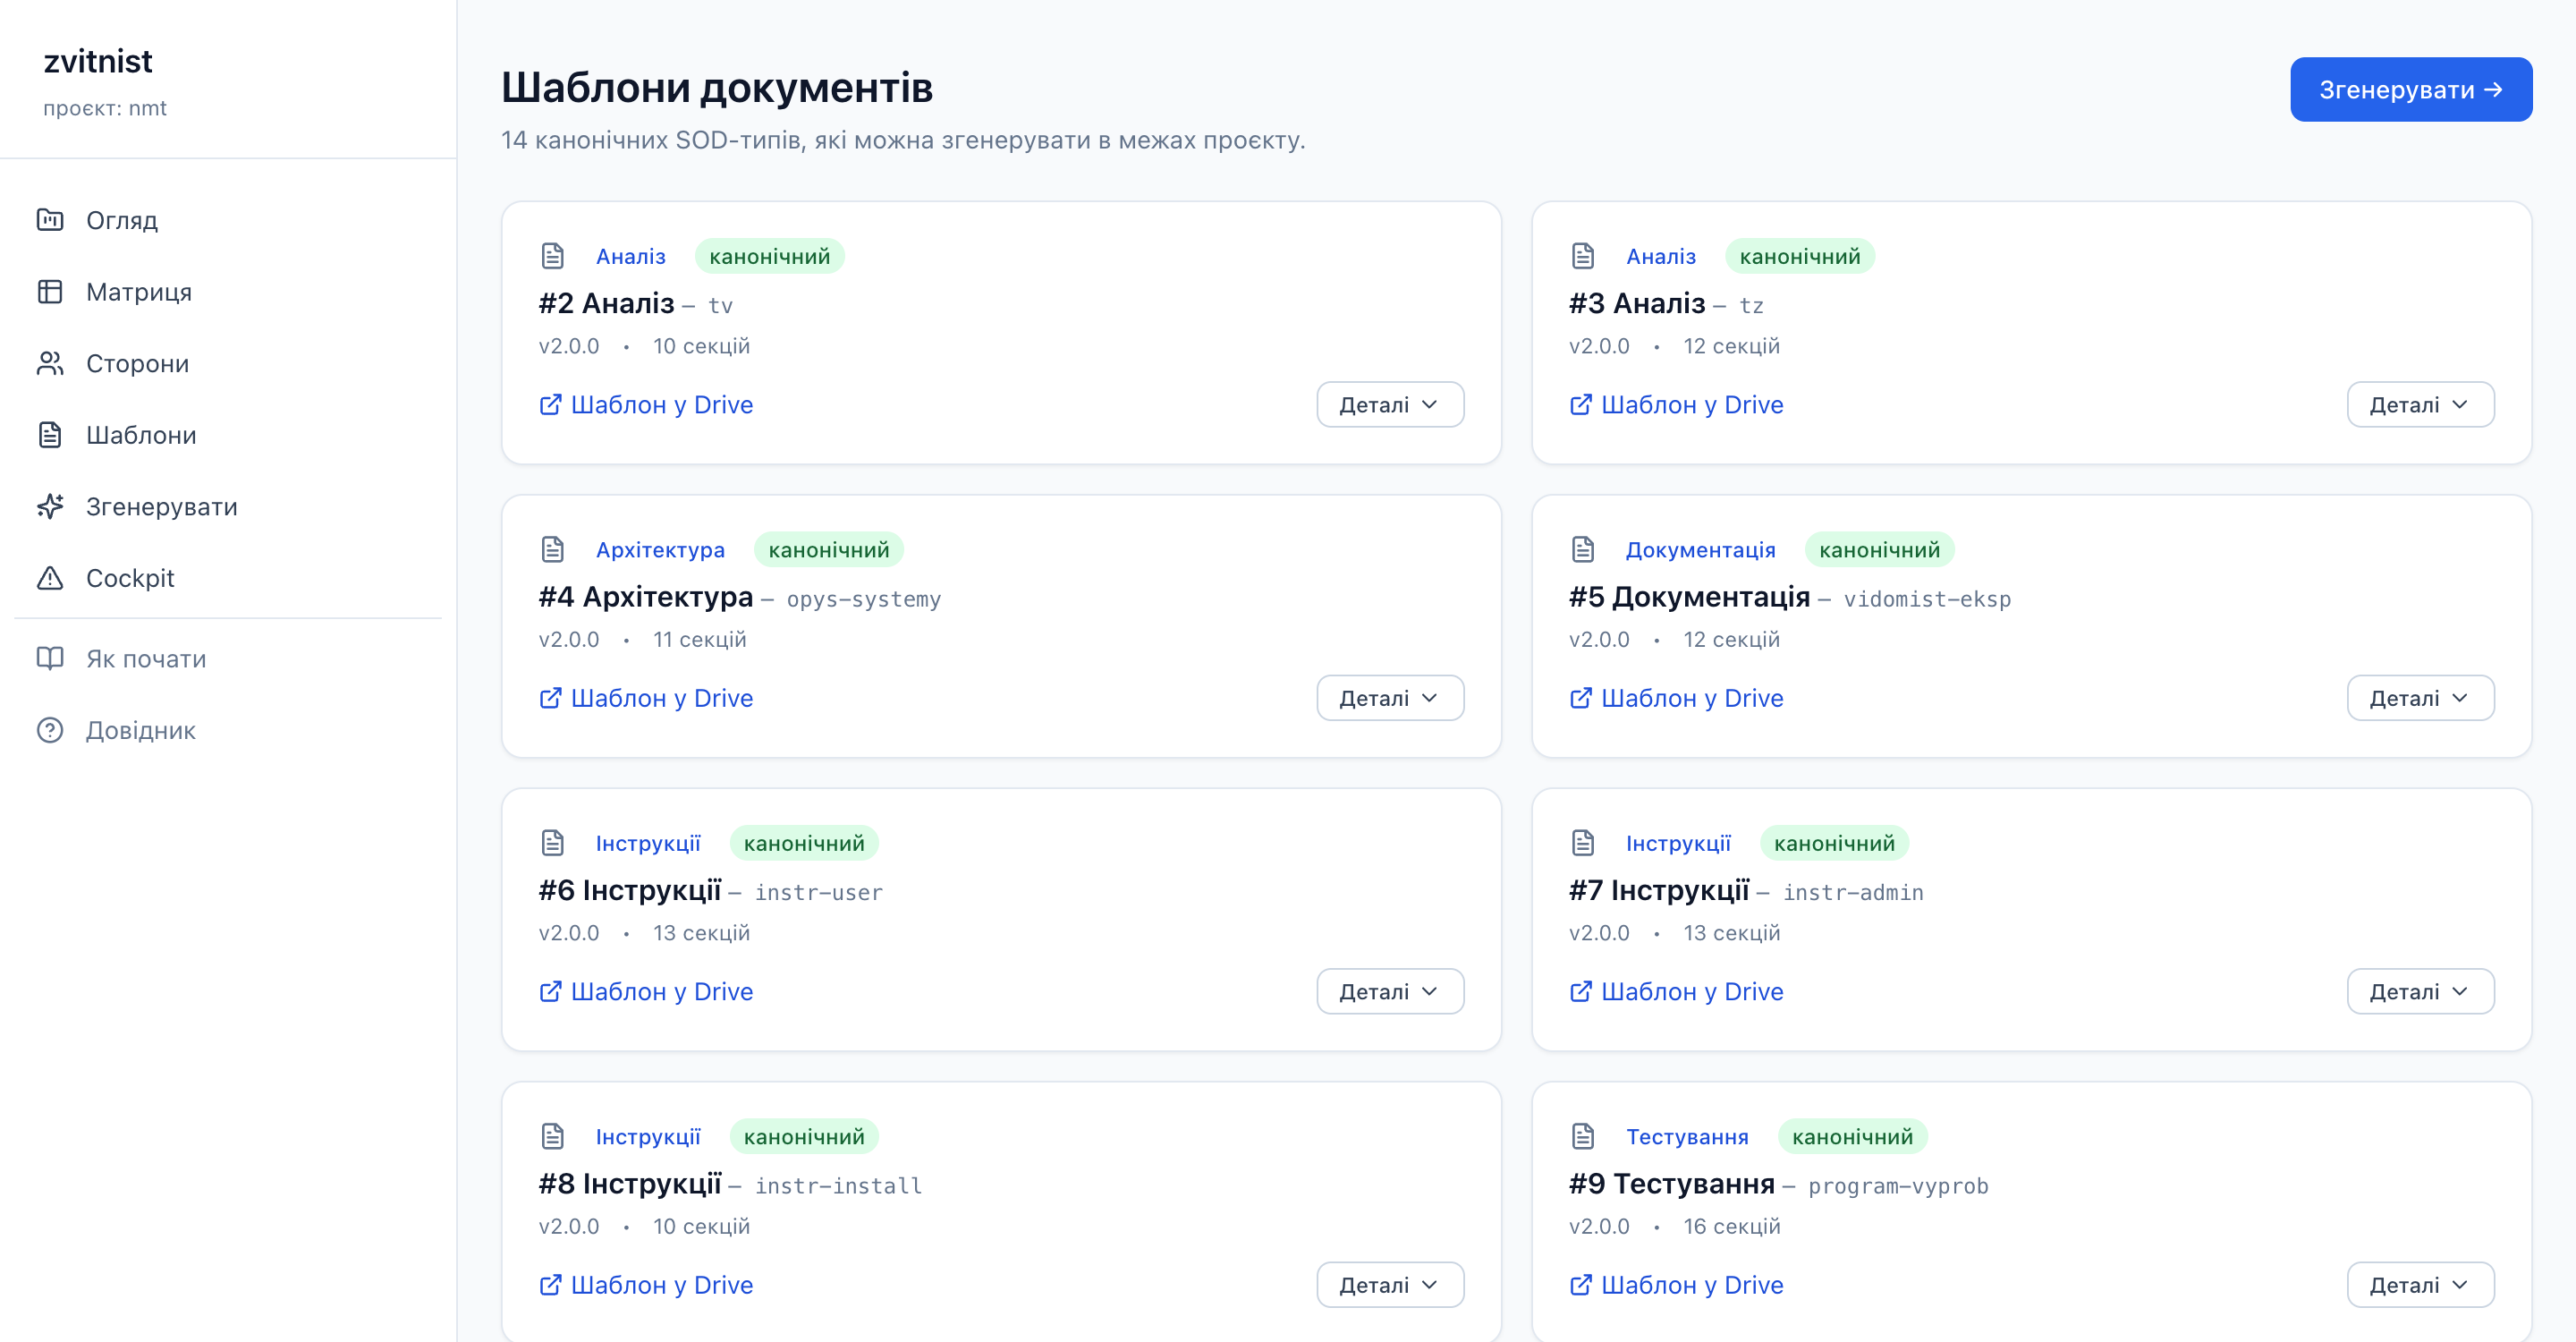Click the document icon on card #6 Інструкції
Image resolution: width=2576 pixels, height=1342 pixels.
tap(553, 843)
